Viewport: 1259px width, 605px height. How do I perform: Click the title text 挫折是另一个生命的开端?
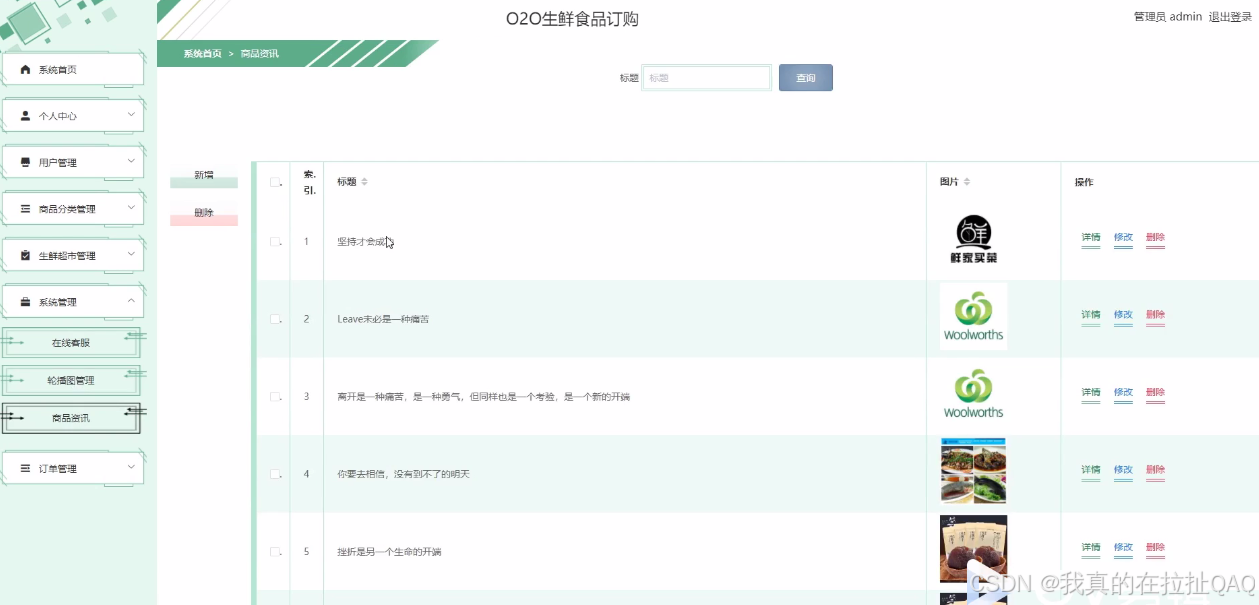389,552
